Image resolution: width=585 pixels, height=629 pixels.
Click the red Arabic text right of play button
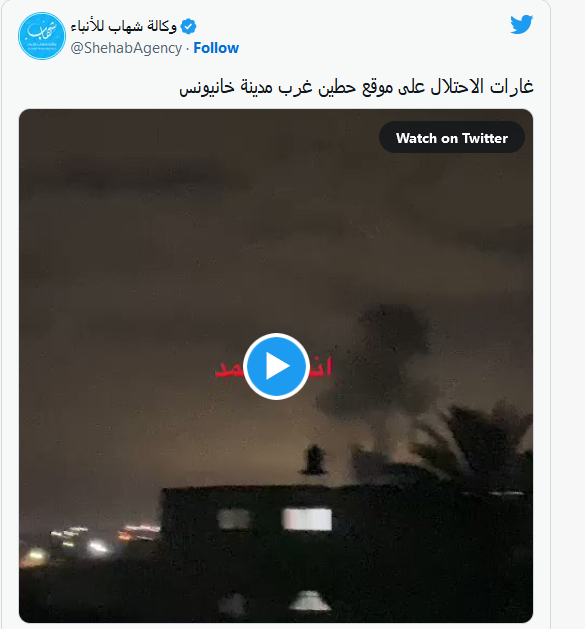pos(320,368)
